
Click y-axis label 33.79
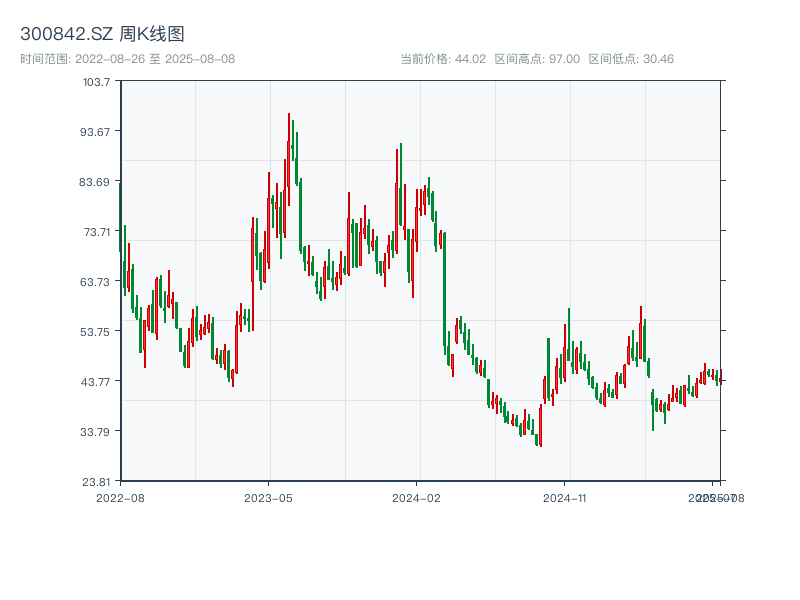pos(95,432)
